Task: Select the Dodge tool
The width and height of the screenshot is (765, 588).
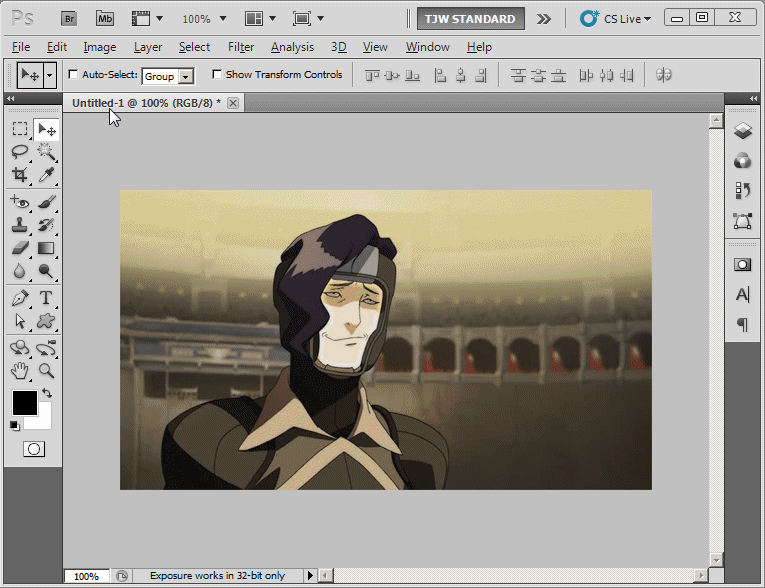Action: pyautogui.click(x=46, y=271)
